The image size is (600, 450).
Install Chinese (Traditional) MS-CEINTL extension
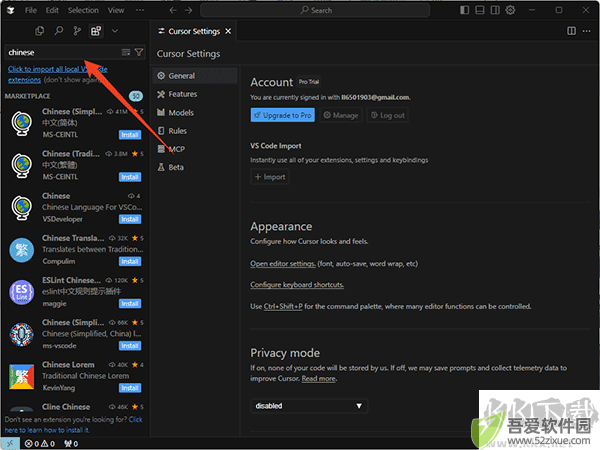pyautogui.click(x=130, y=177)
